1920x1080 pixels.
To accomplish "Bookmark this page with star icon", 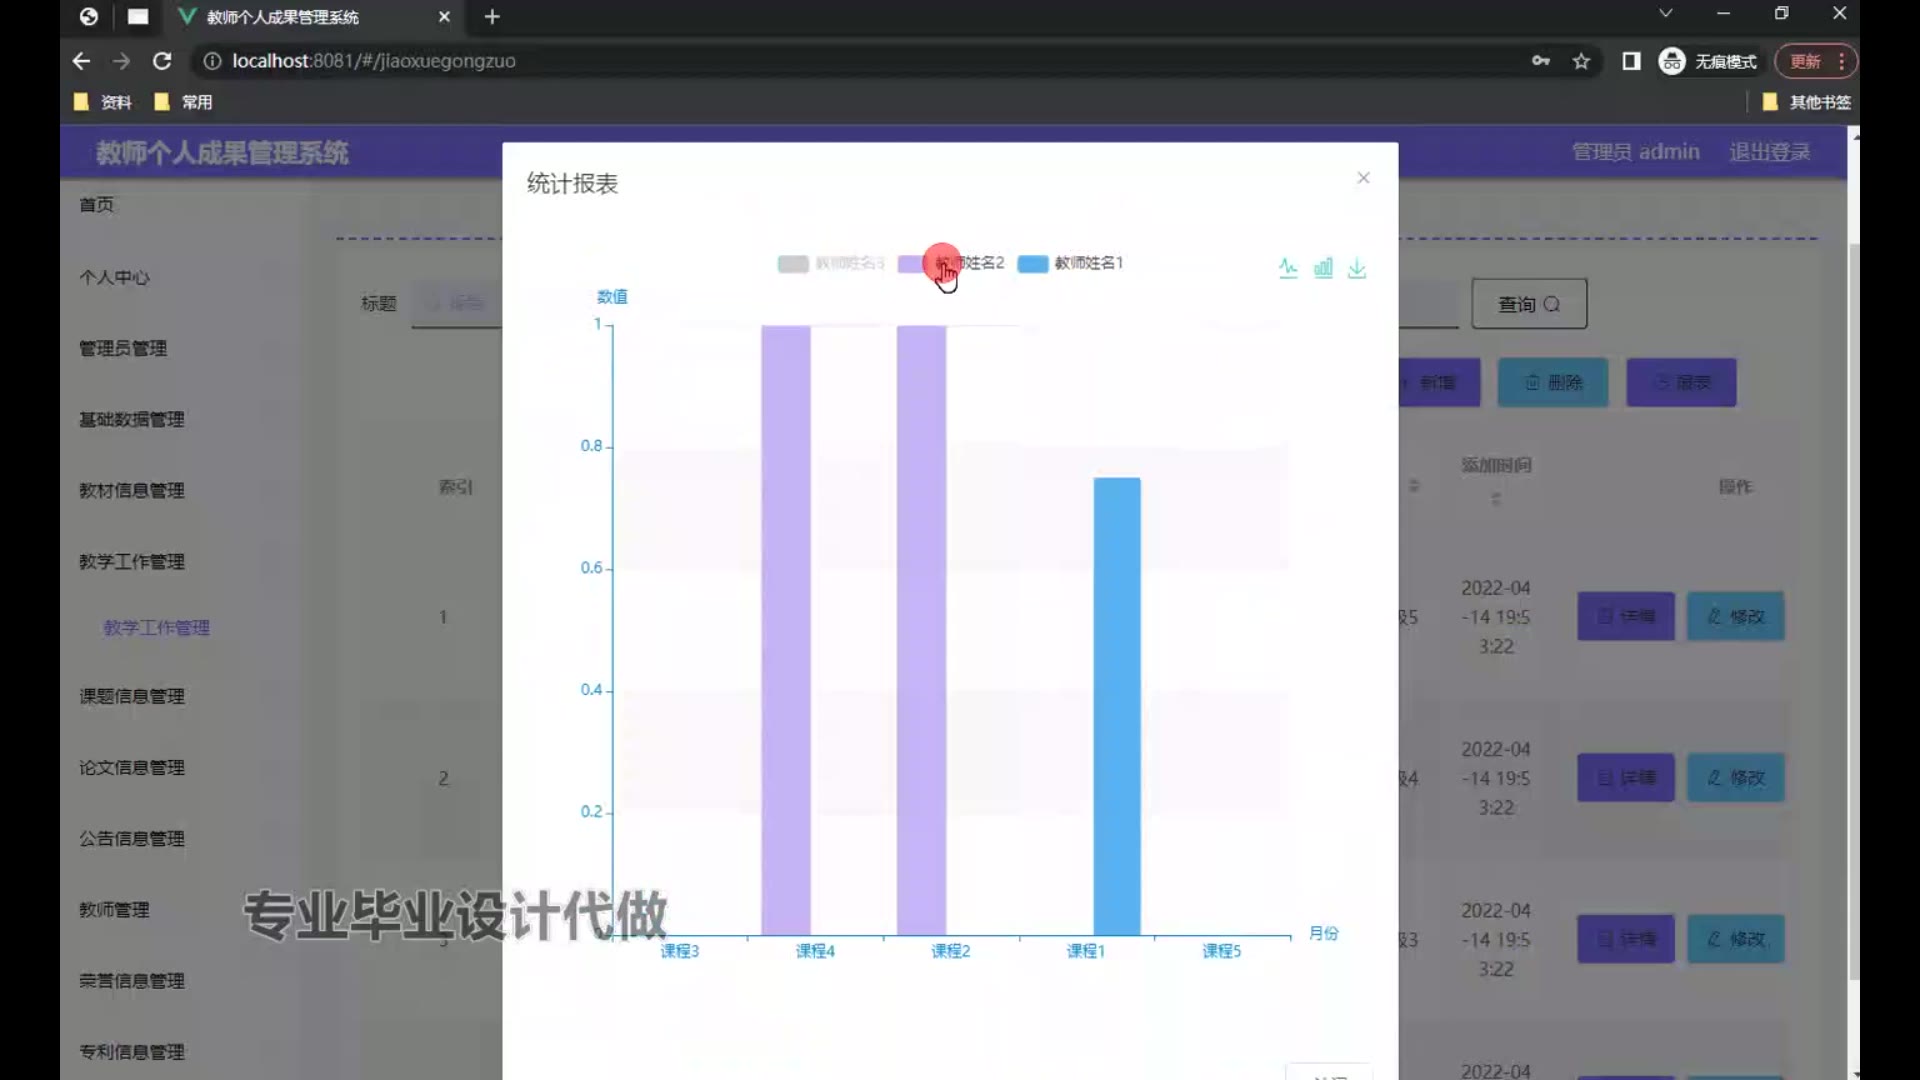I will [x=1581, y=61].
